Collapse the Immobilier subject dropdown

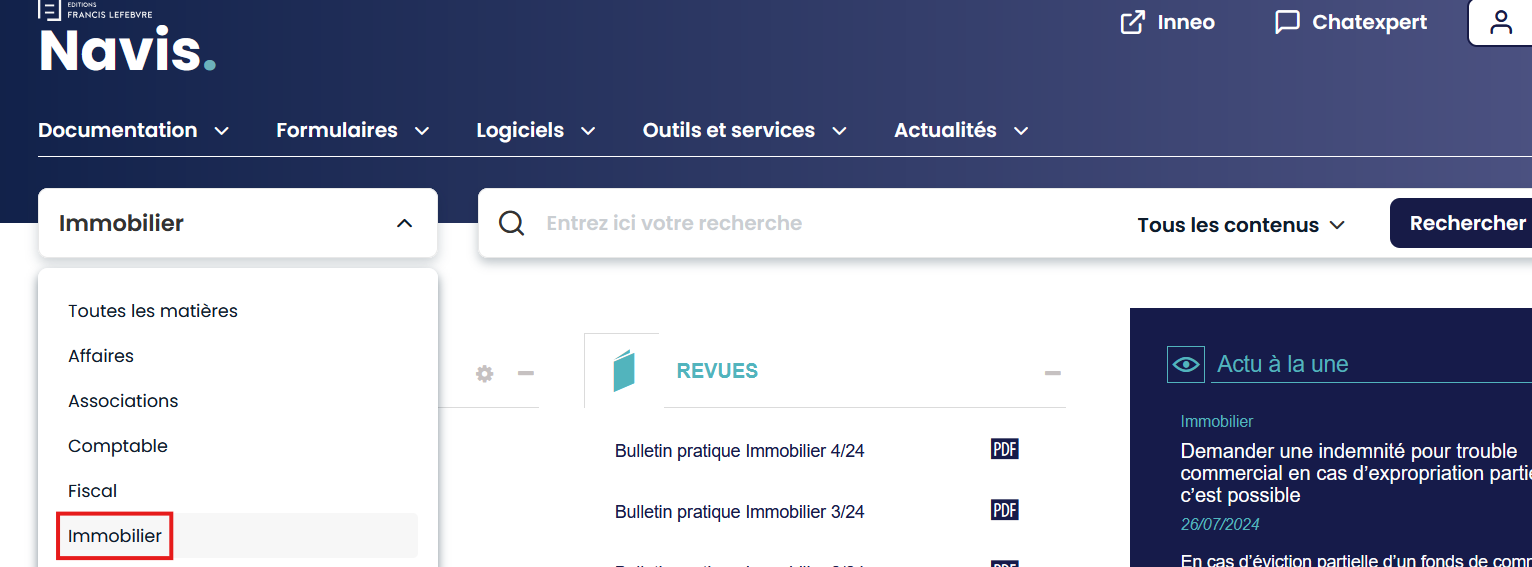click(x=404, y=223)
